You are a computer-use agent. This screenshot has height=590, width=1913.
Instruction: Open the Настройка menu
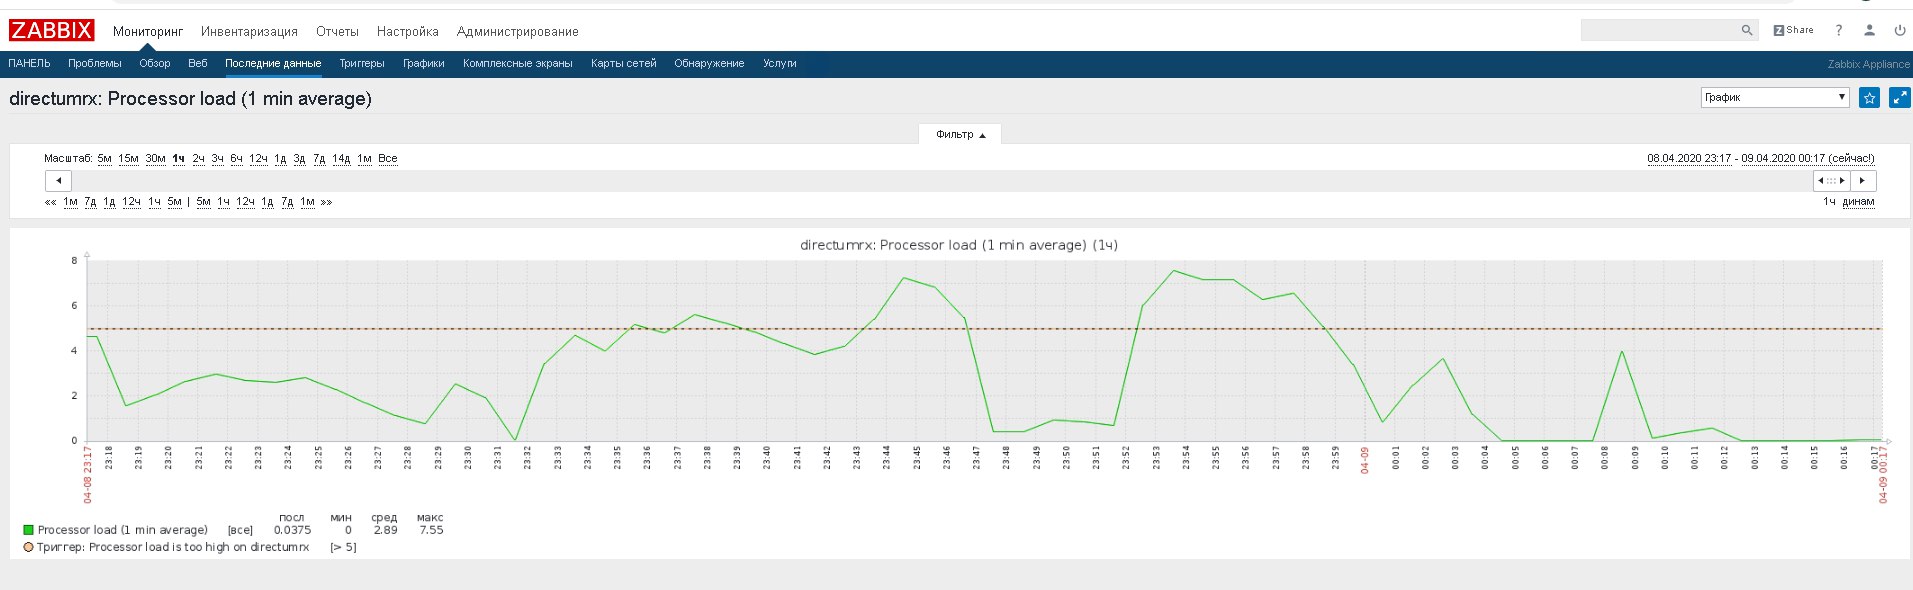pyautogui.click(x=407, y=32)
